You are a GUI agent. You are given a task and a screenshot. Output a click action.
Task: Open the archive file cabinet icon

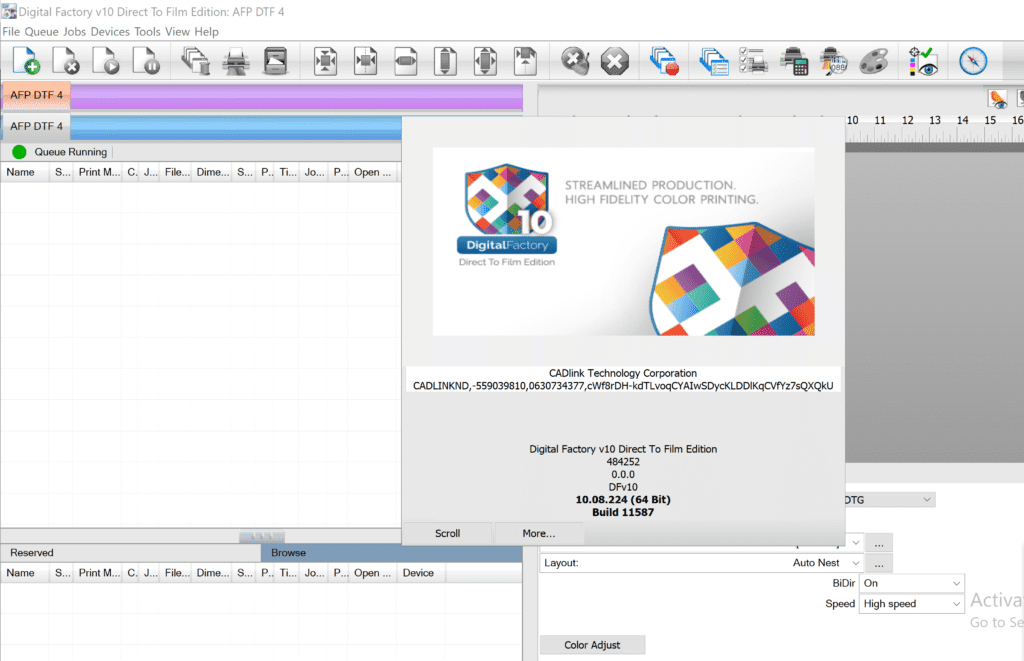click(x=276, y=61)
